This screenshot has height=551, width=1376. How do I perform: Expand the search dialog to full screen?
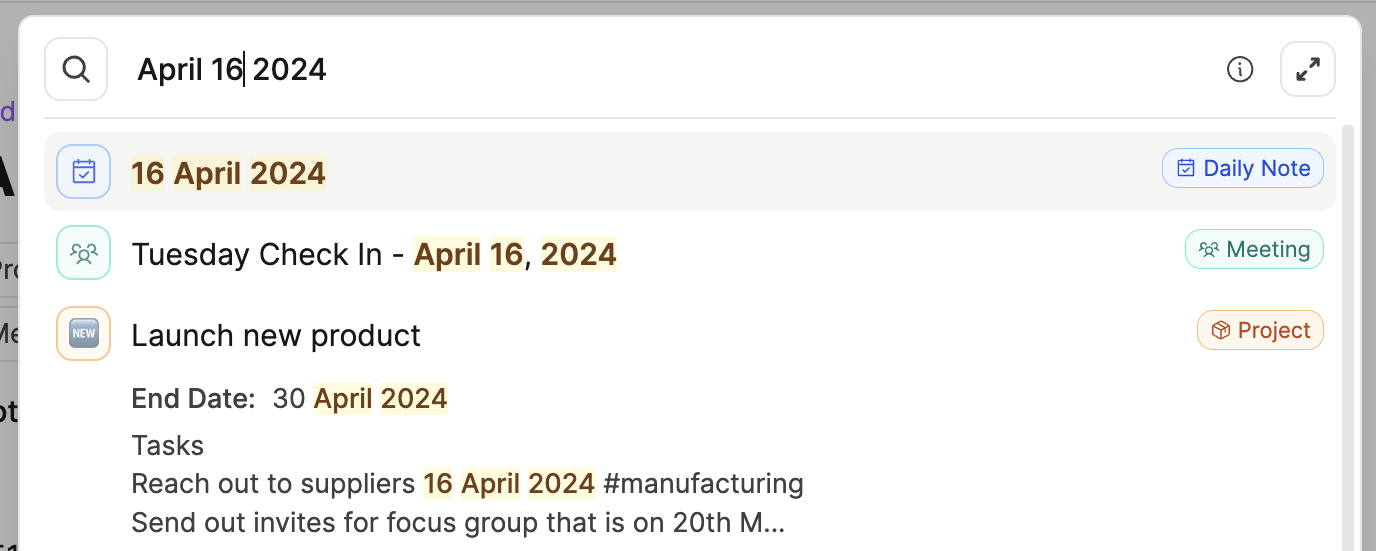[x=1307, y=69]
